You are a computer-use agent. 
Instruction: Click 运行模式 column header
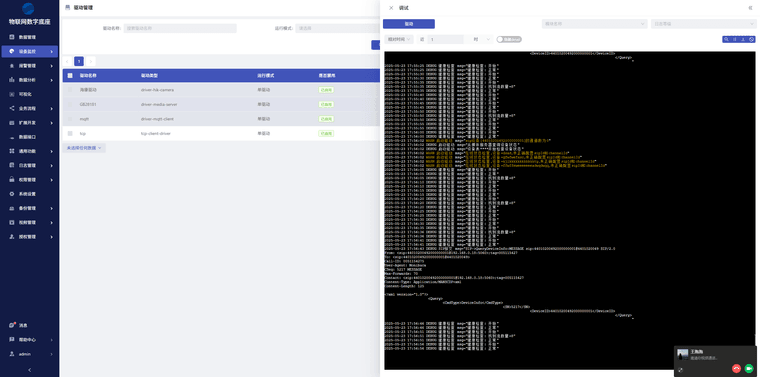click(266, 76)
